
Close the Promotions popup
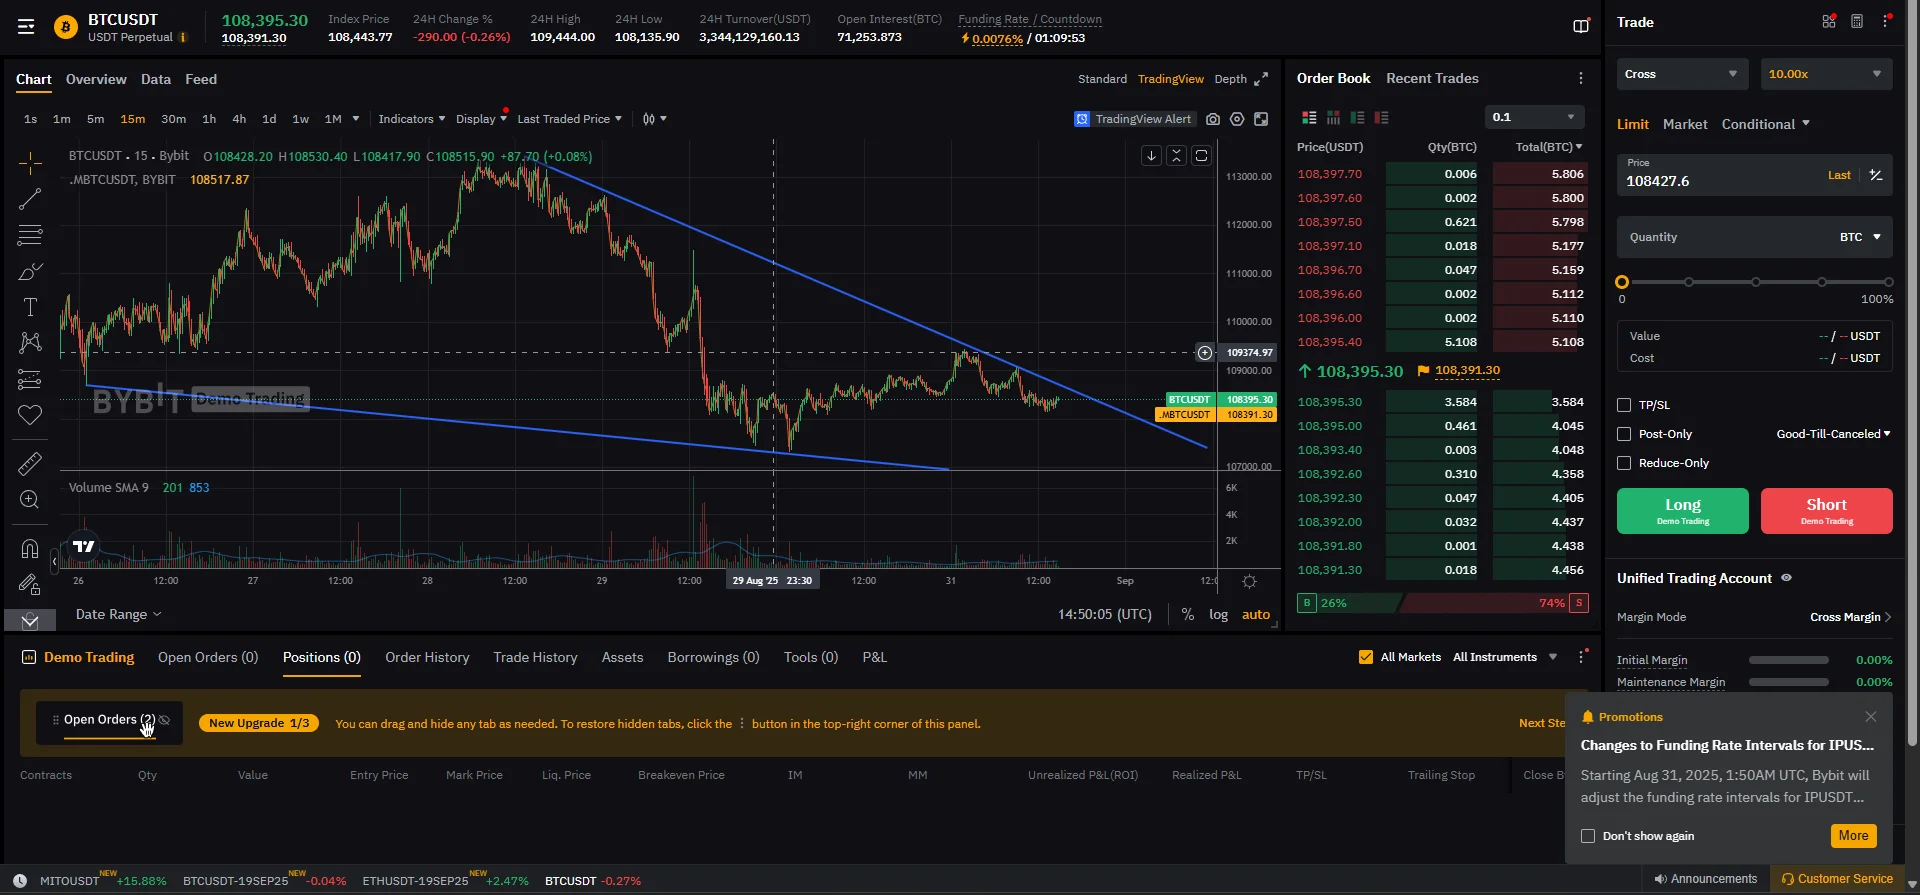point(1871,717)
